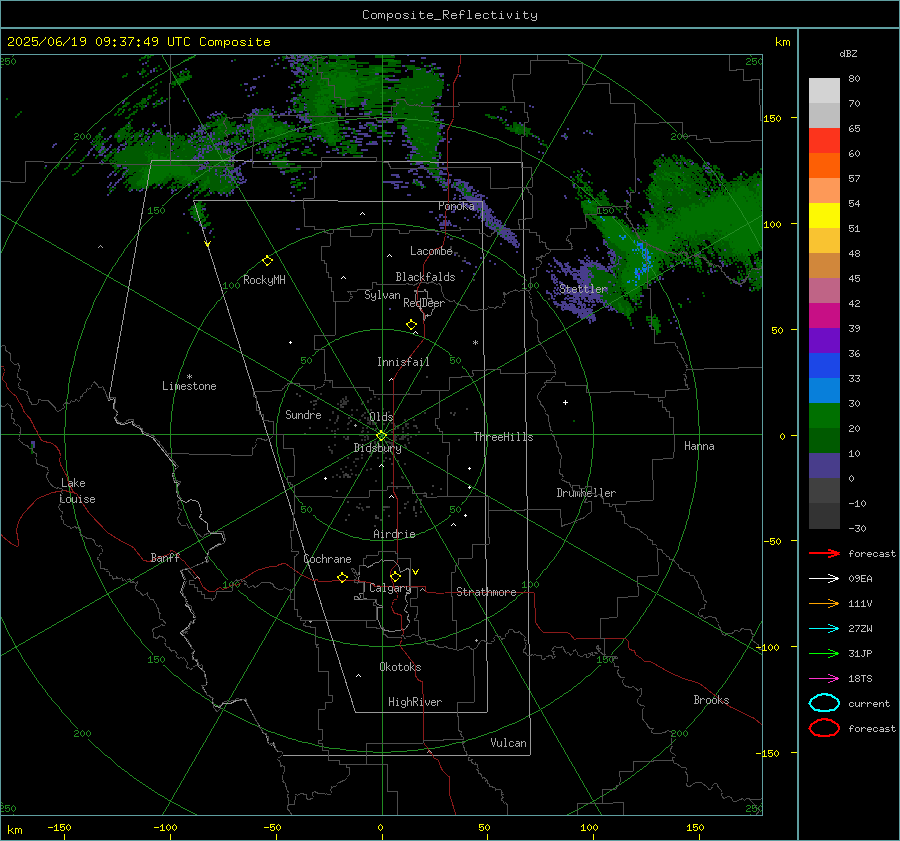
Task: Select the Banff label
Action: [165, 557]
